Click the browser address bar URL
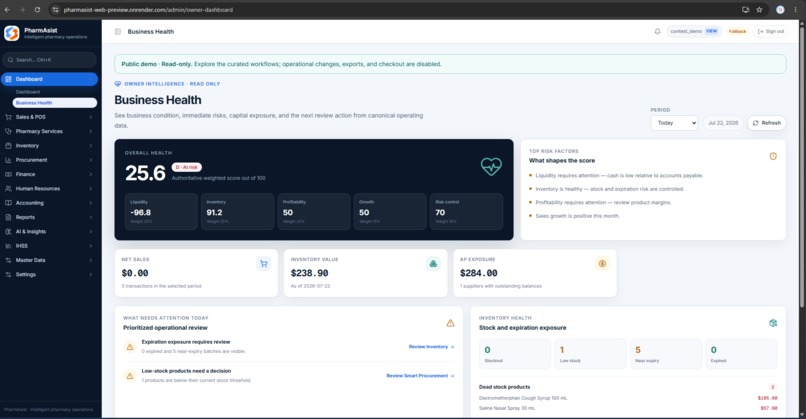The image size is (806, 419). click(148, 10)
